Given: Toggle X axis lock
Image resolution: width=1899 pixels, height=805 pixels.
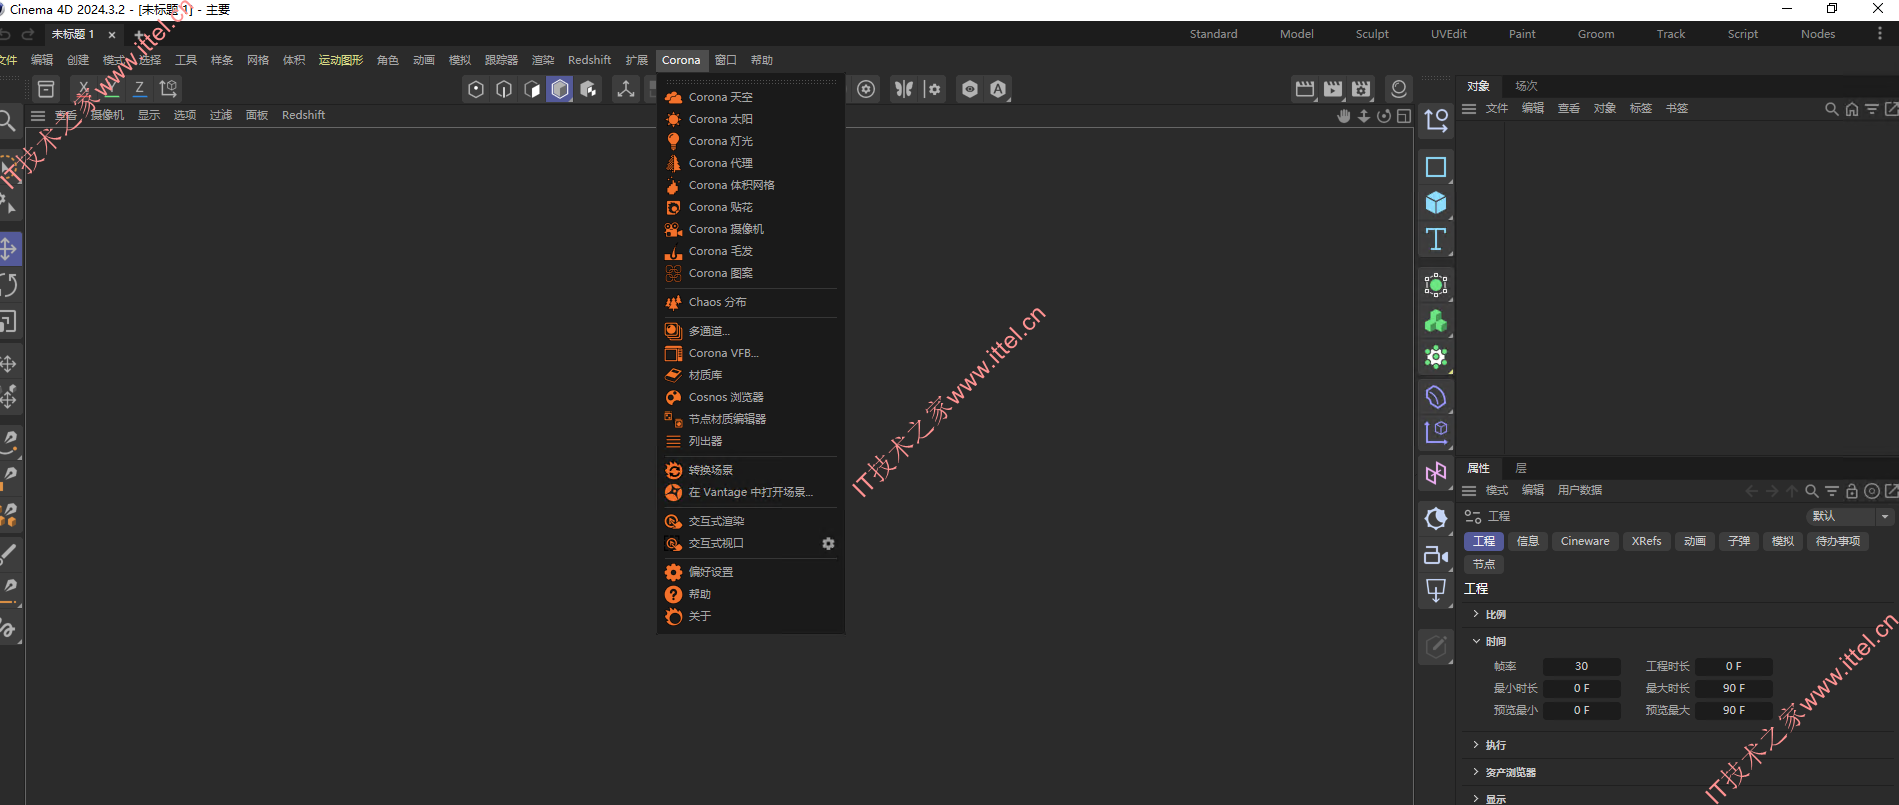Looking at the screenshot, I should tap(84, 89).
